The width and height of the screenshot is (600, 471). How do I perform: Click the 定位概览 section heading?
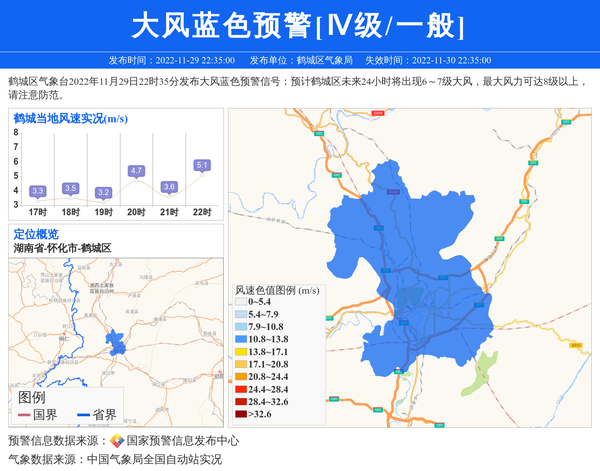pos(36,234)
